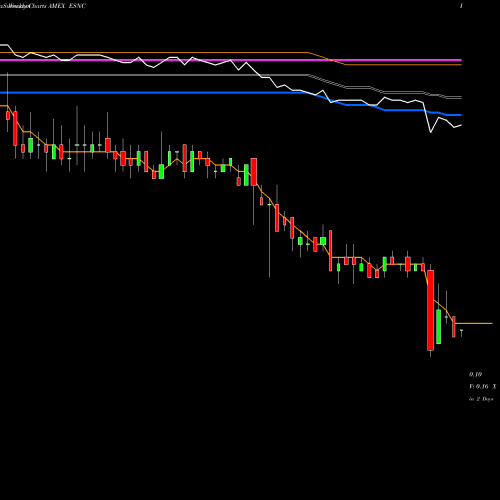Select the tall green candle after the biggest drop
500x500 pixels.
coord(438,327)
